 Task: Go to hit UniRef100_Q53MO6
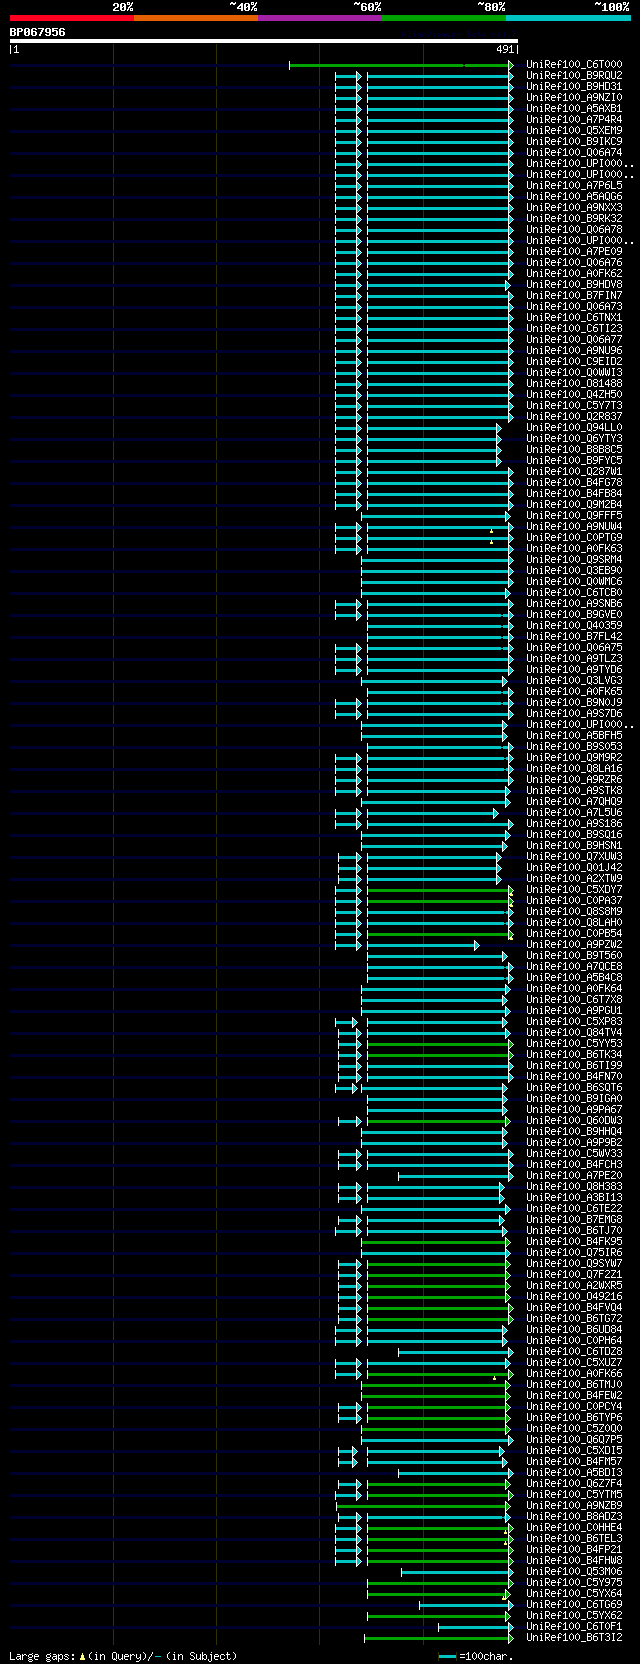point(574,1572)
